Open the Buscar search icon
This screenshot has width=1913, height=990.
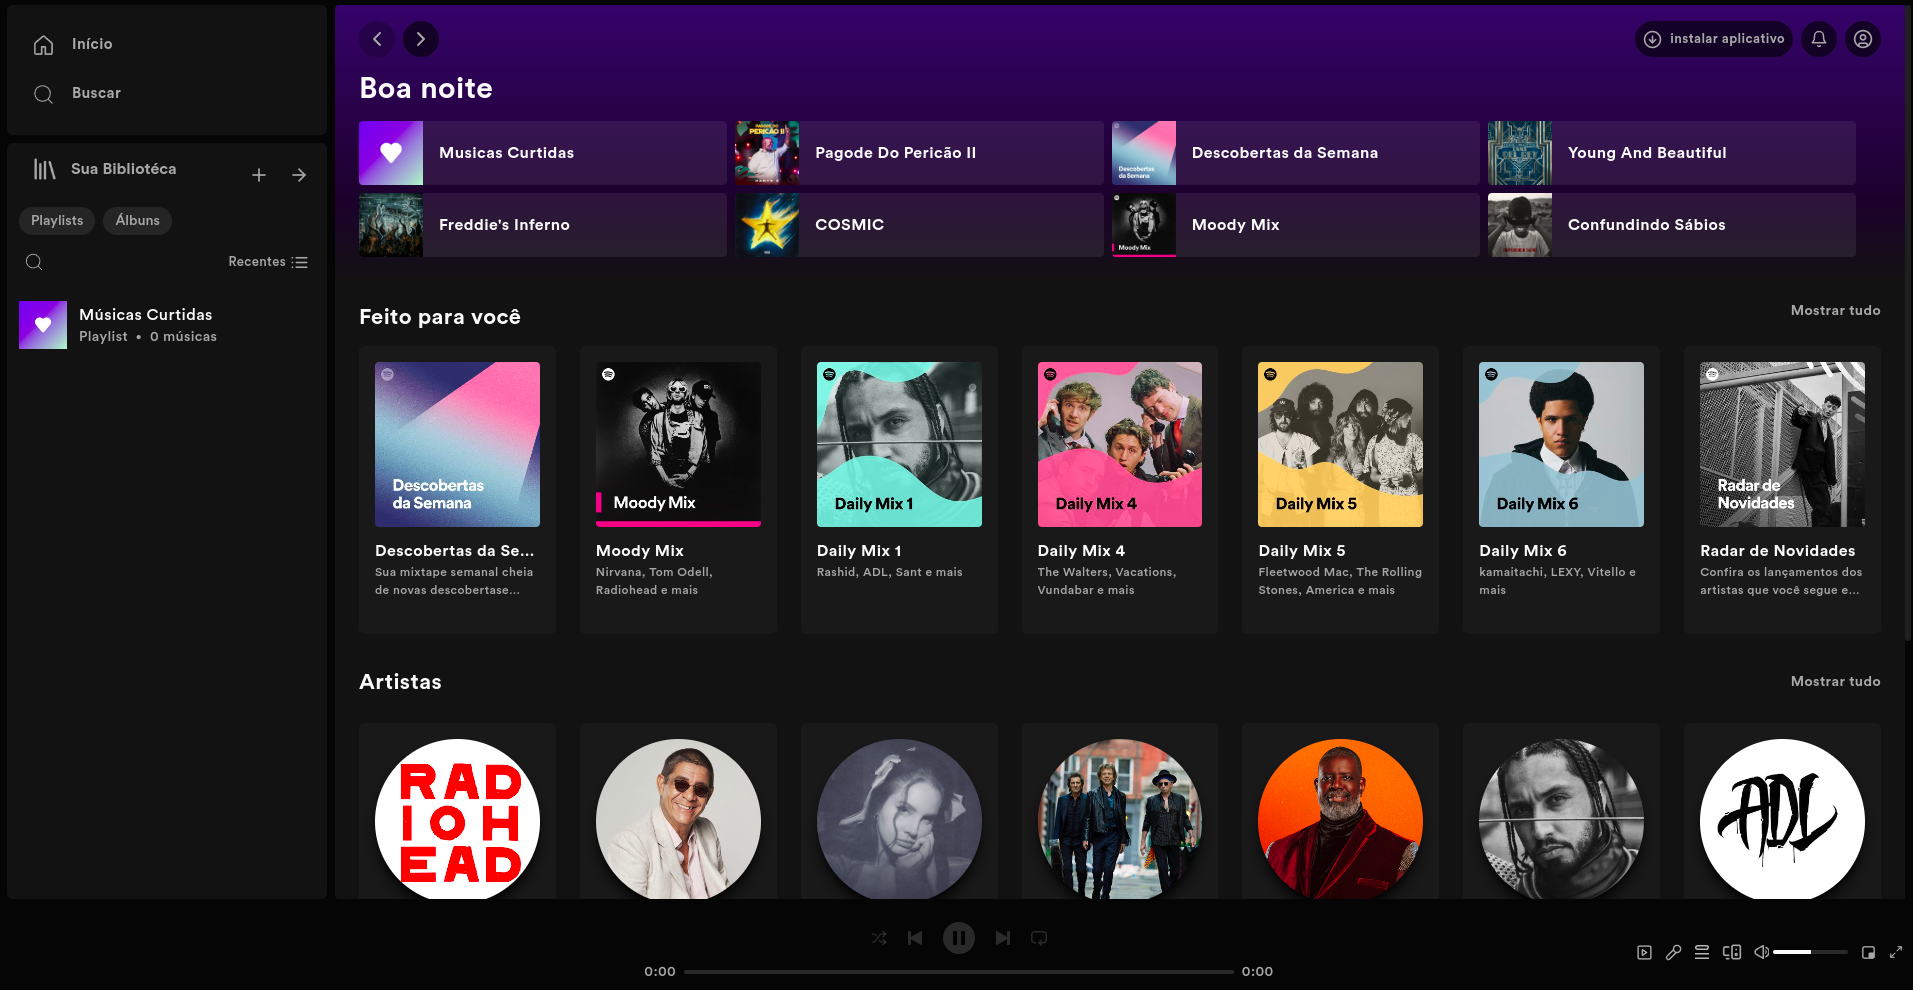43,94
